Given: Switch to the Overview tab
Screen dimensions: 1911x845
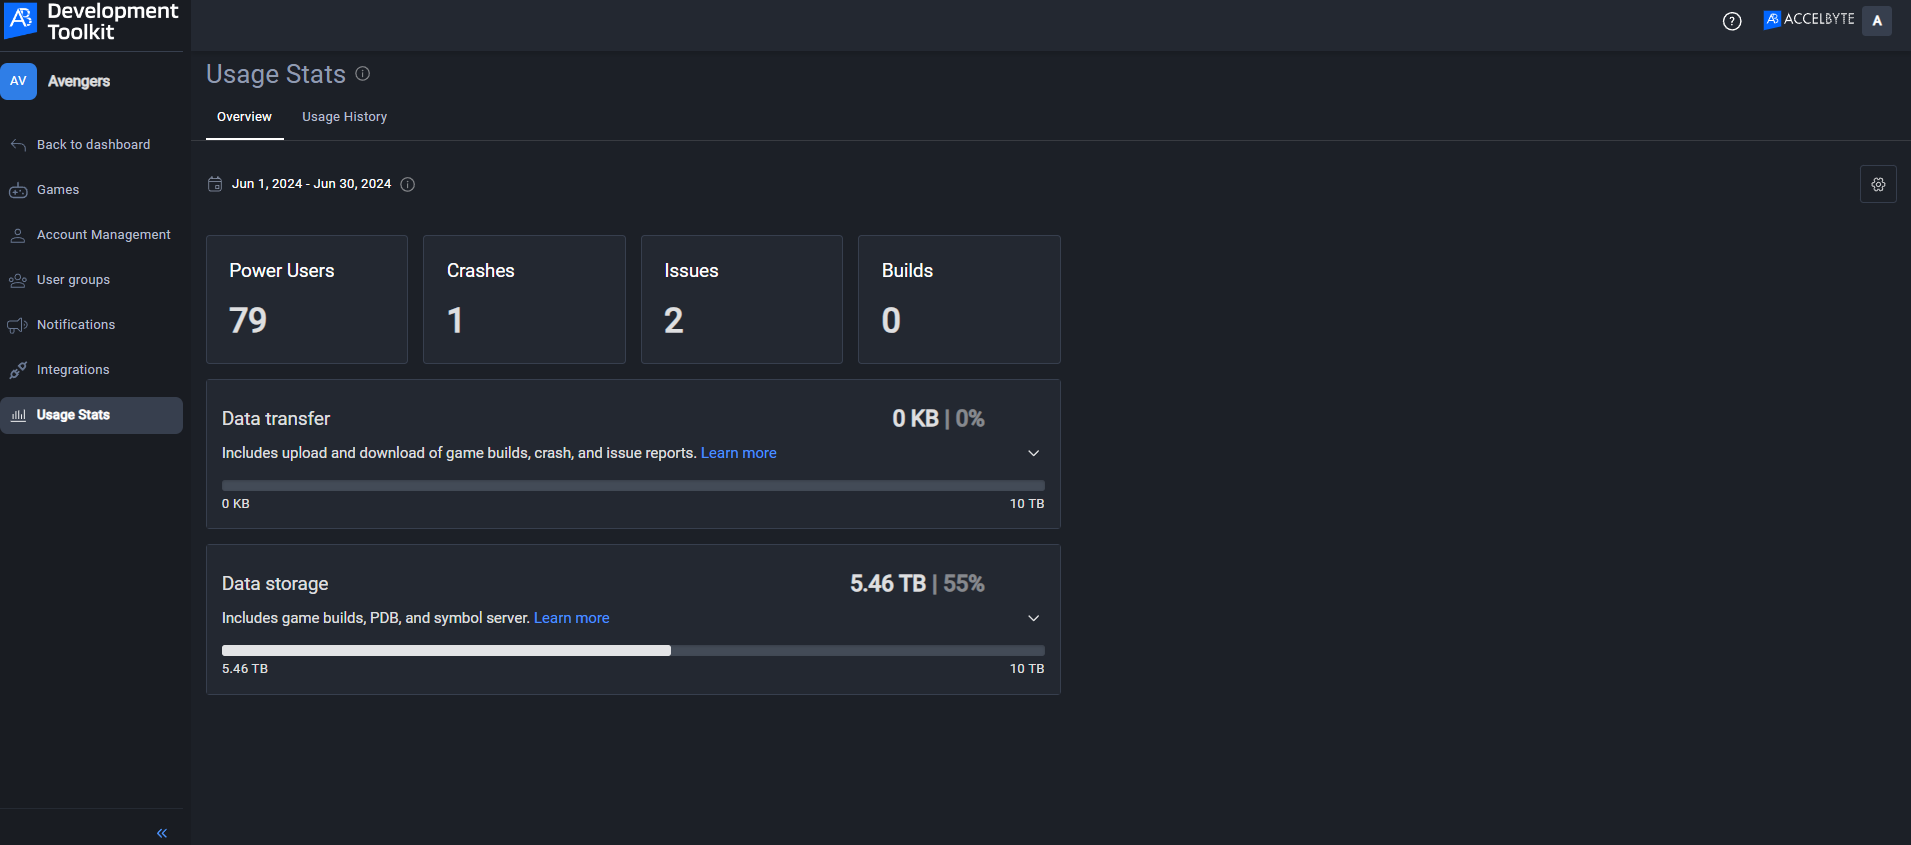Looking at the screenshot, I should [244, 117].
